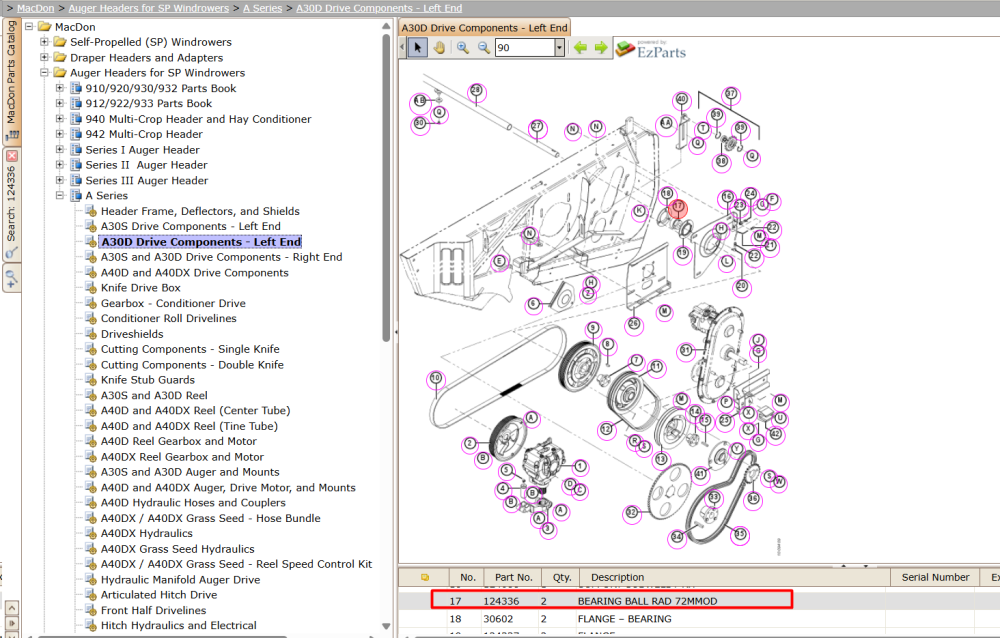Select the hand pan tool
This screenshot has width=1000, height=638.
pos(439,48)
